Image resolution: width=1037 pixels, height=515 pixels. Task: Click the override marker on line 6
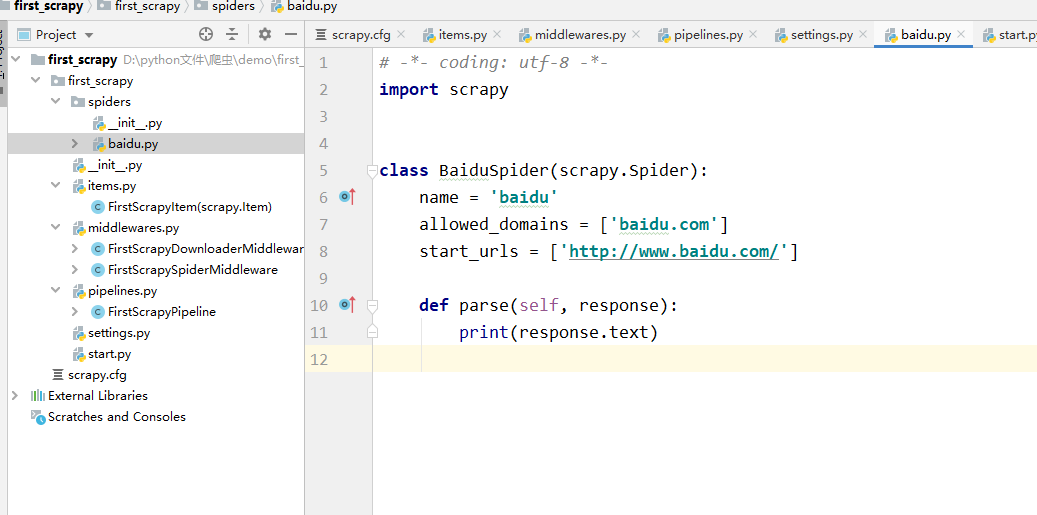point(348,196)
